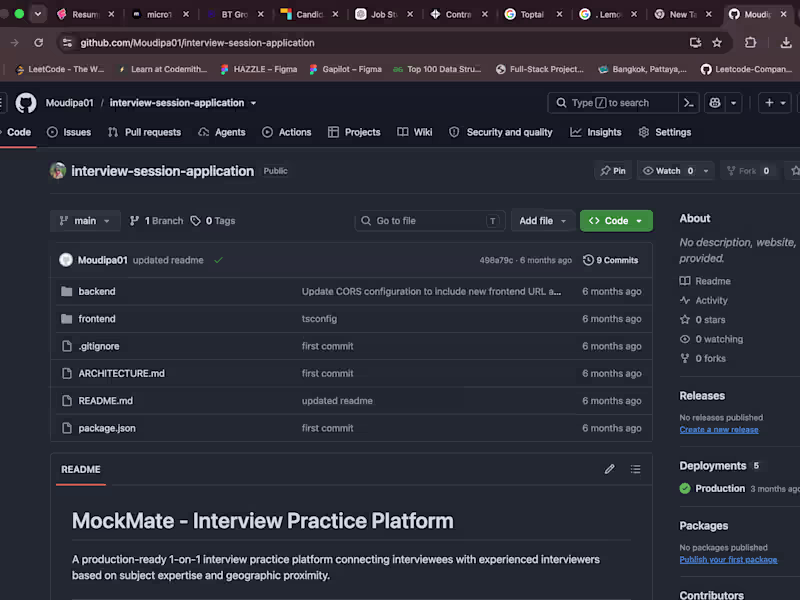Open the browser tab search chevron
The width and height of the screenshot is (800, 600).
pos(38,14)
